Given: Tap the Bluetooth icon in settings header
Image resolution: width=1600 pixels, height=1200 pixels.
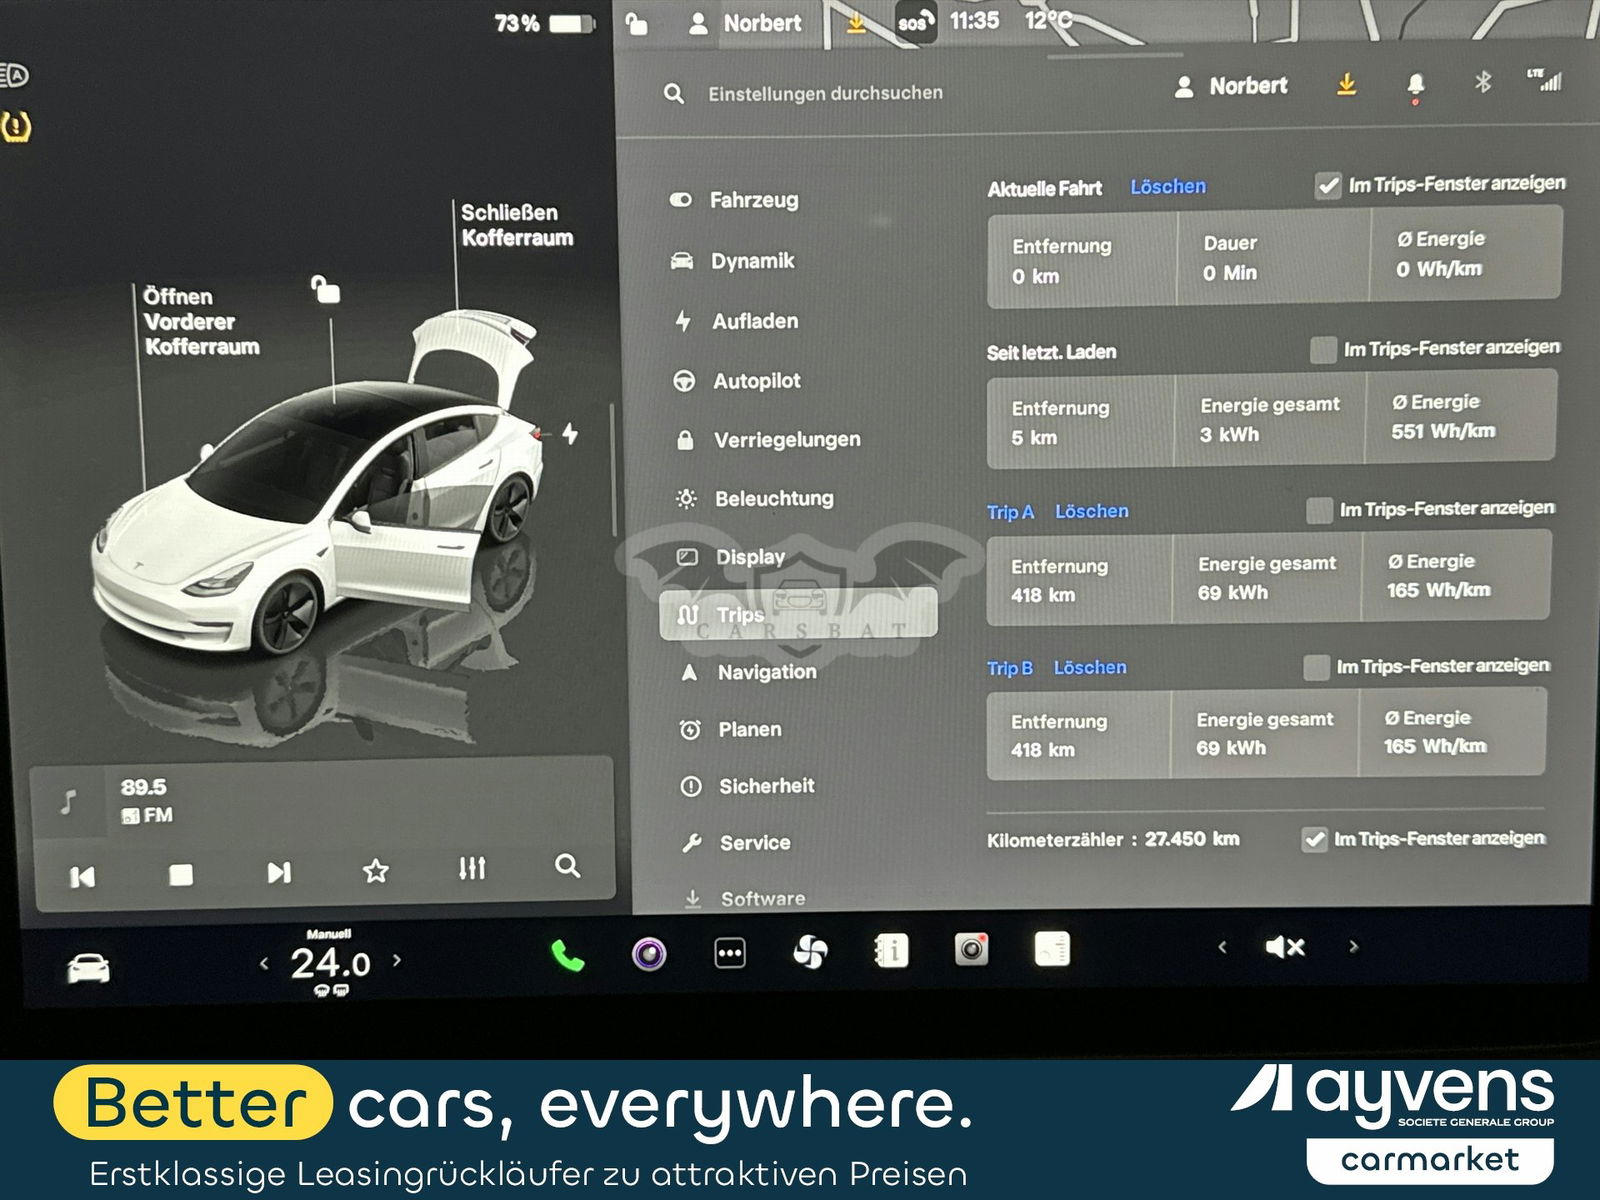Looking at the screenshot, I should [x=1483, y=83].
